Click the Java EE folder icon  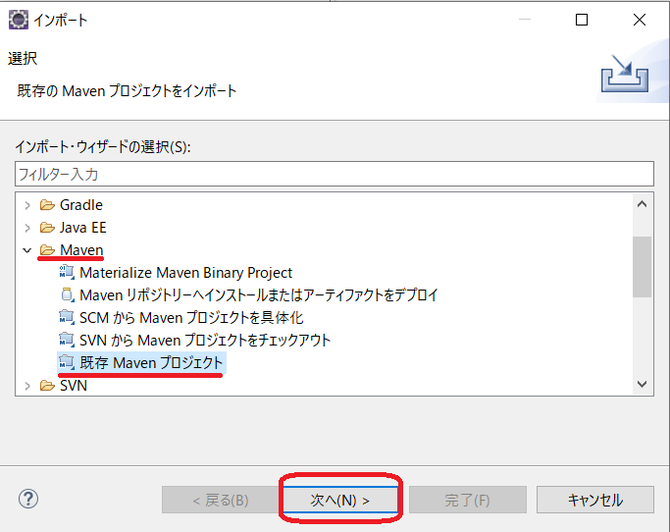(x=47, y=228)
